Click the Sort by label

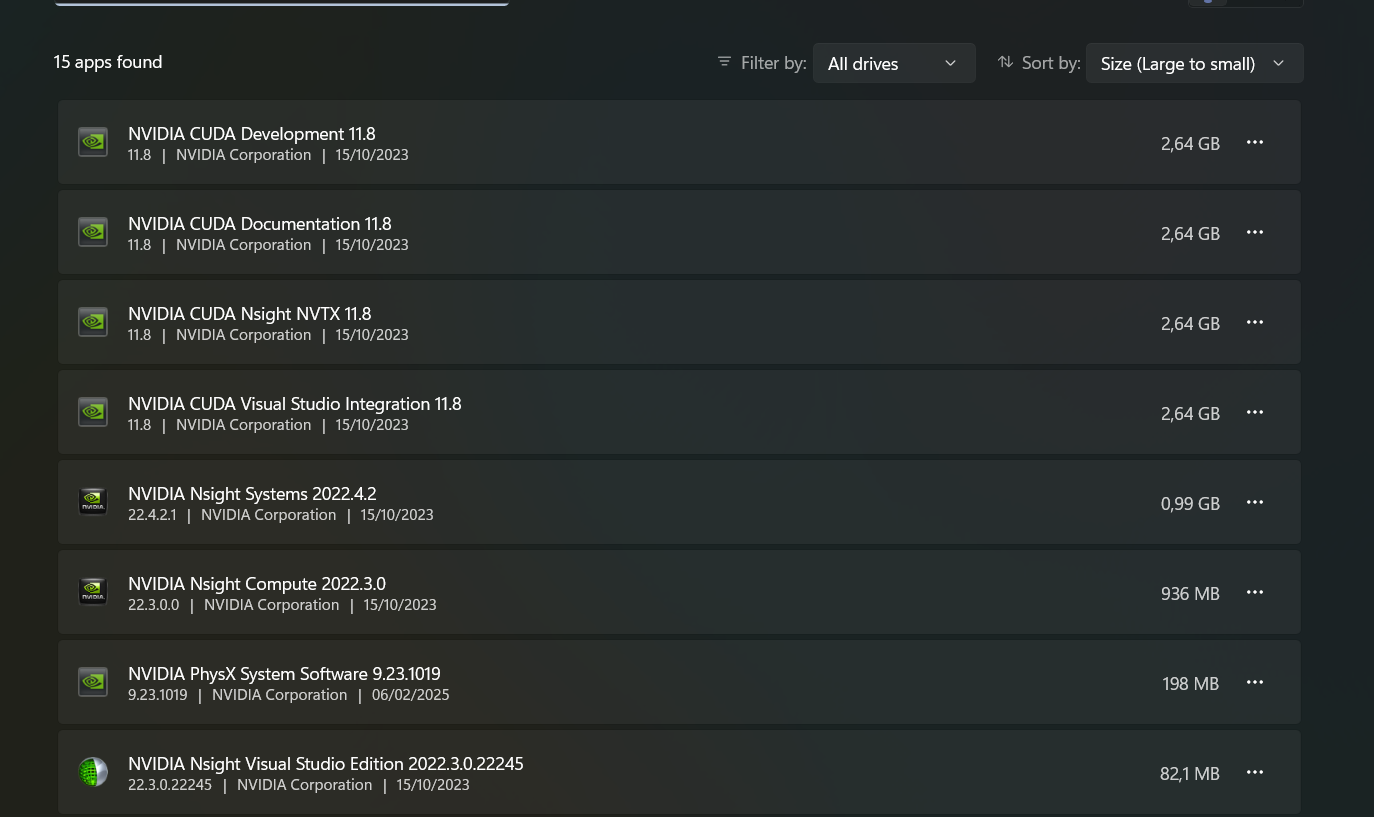1051,63
